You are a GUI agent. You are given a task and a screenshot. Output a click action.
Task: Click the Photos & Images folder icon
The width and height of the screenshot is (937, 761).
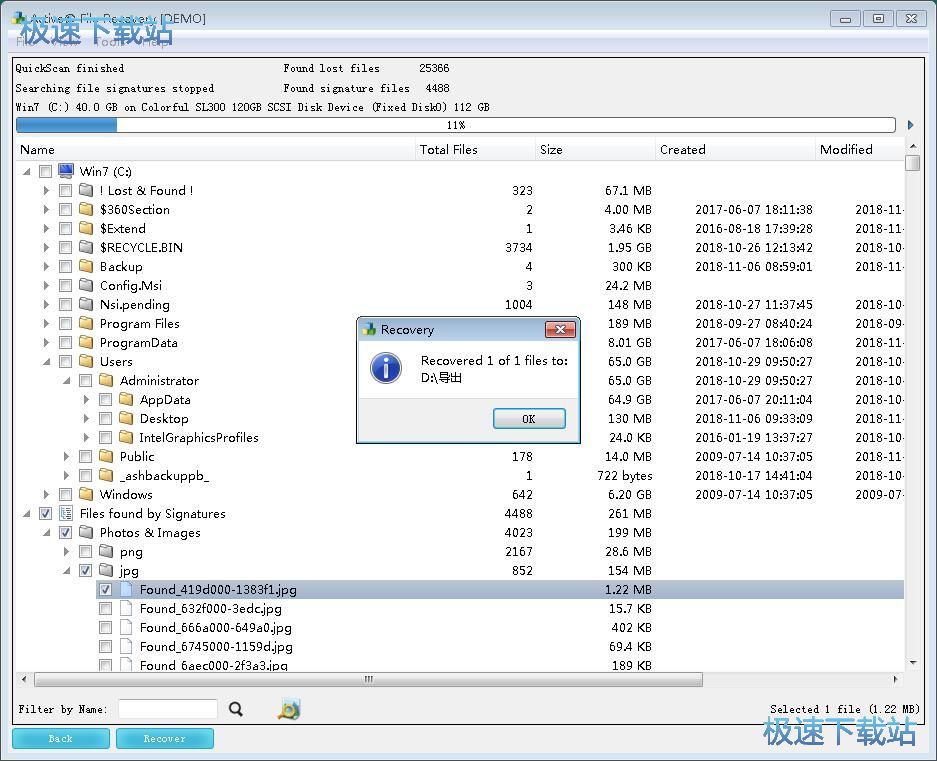pos(86,532)
